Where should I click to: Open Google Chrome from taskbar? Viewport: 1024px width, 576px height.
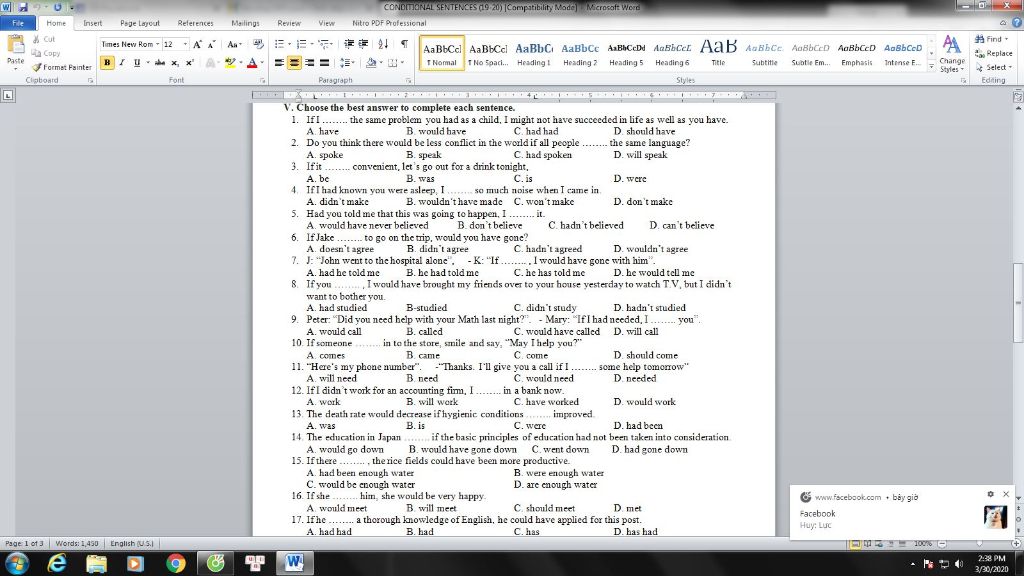pyautogui.click(x=175, y=563)
